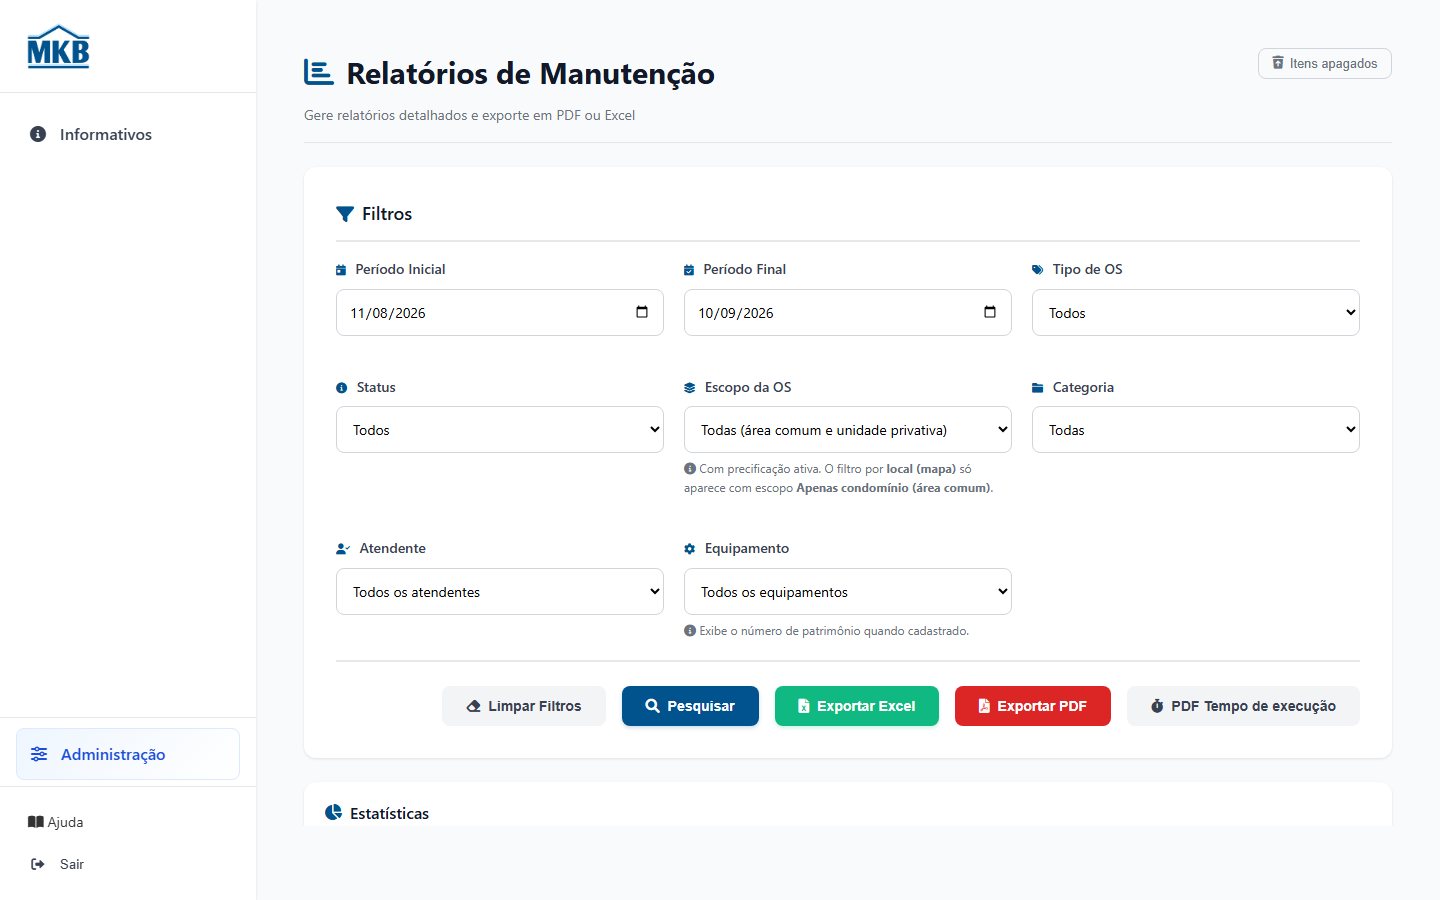This screenshot has height=900, width=1440.
Task: Click the Período Final date field showing 10/09/2026
Action: (x=848, y=312)
